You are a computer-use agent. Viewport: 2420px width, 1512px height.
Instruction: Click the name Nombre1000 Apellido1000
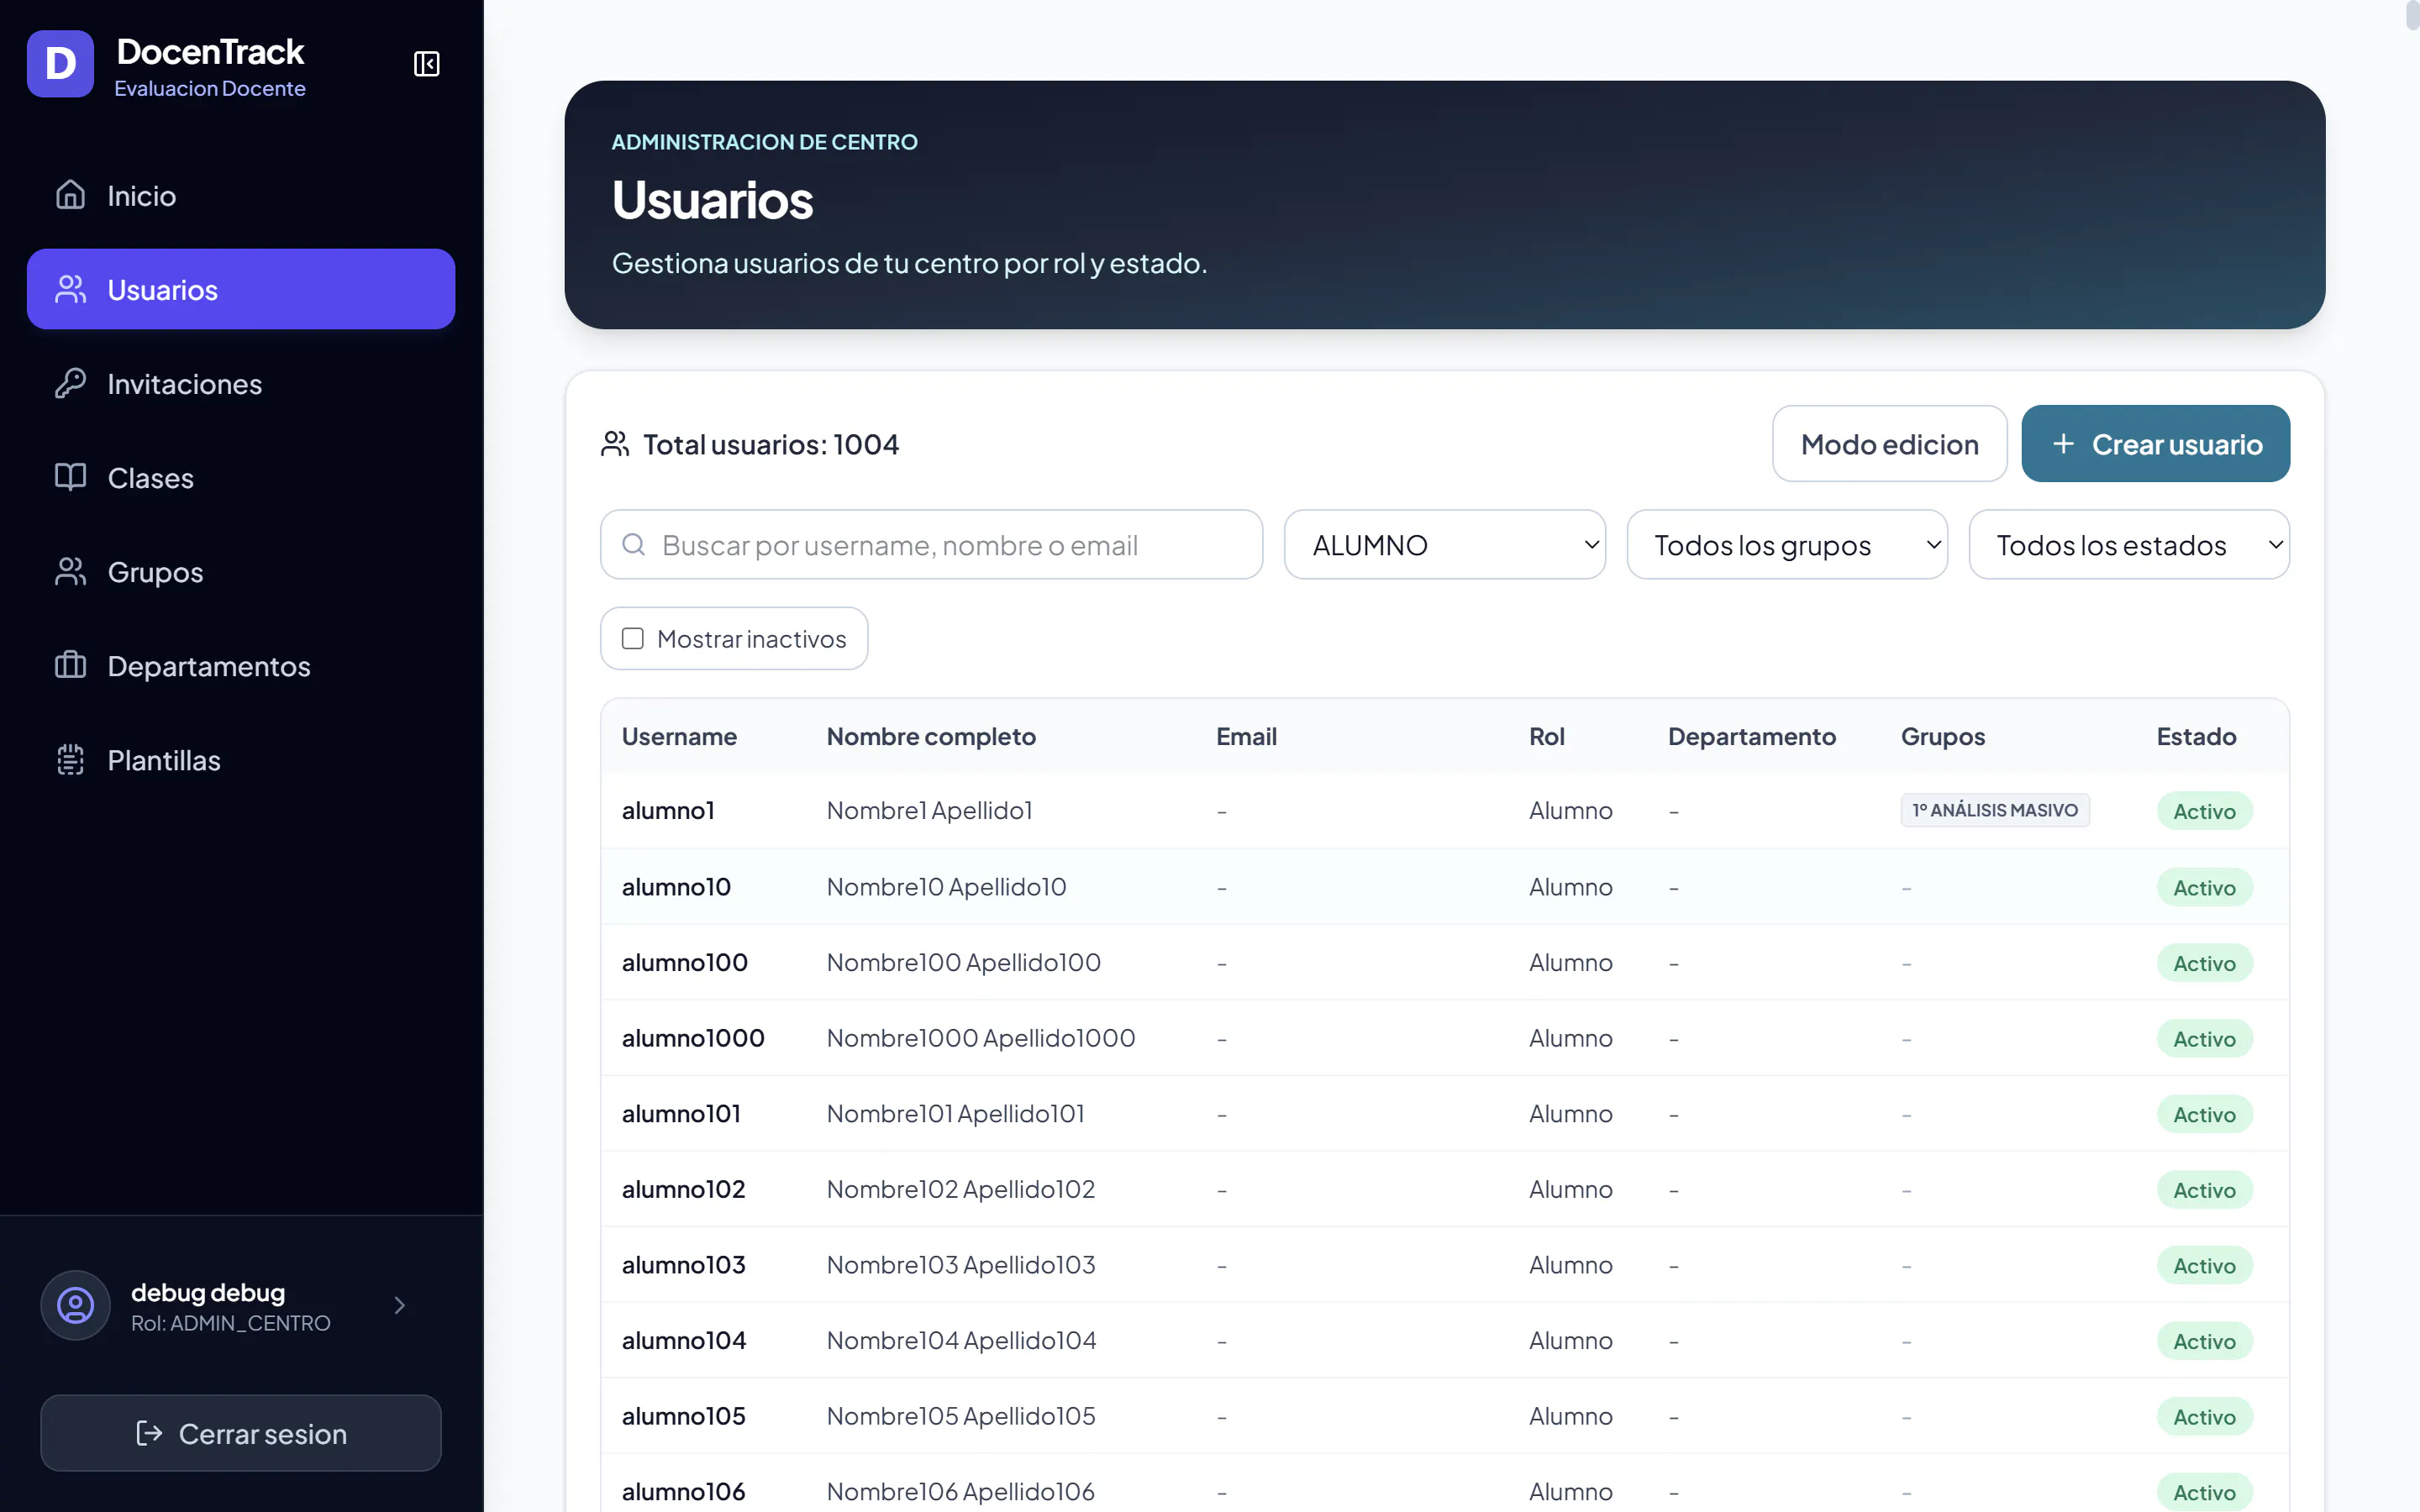pos(981,1038)
